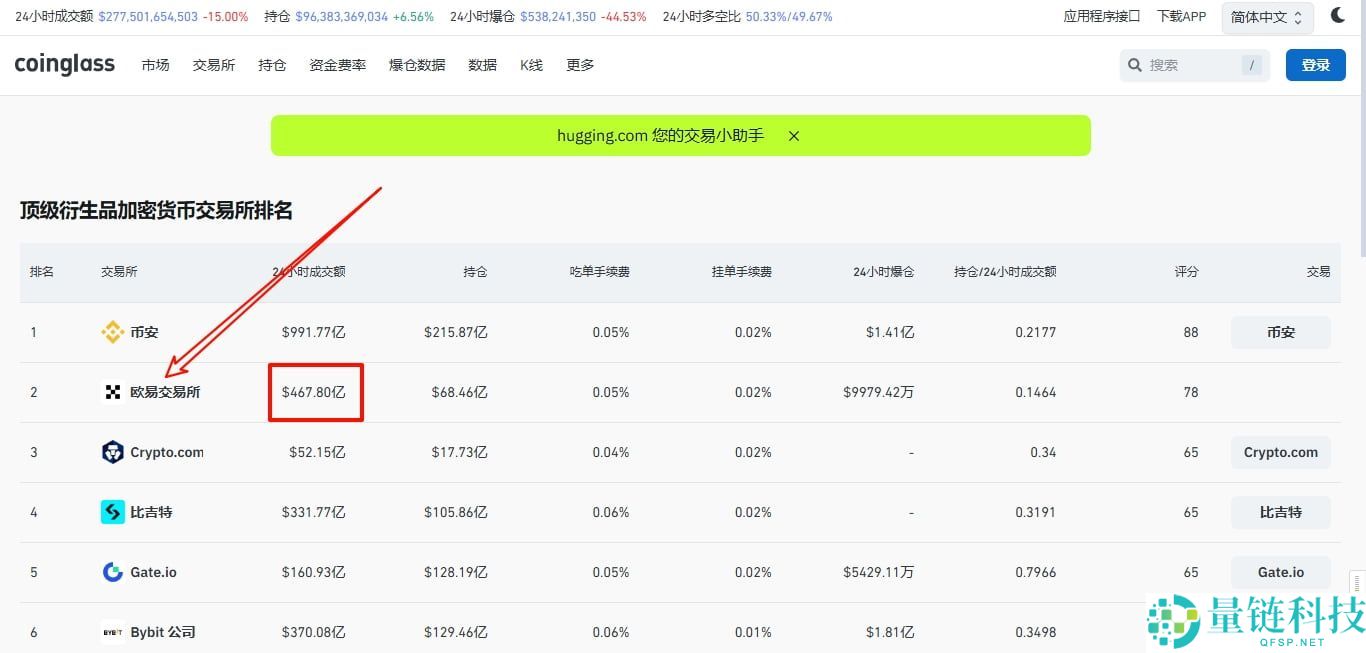This screenshot has height=653, width=1366.
Task: Open the 下载APP link
Action: click(1181, 16)
